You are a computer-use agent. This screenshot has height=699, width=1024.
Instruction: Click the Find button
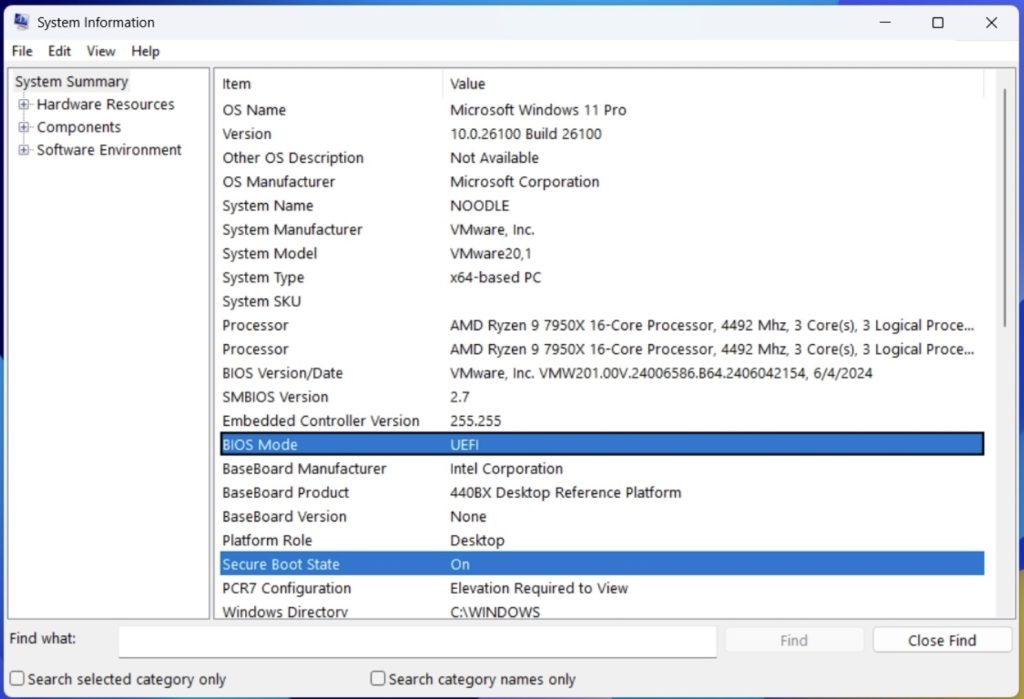793,640
